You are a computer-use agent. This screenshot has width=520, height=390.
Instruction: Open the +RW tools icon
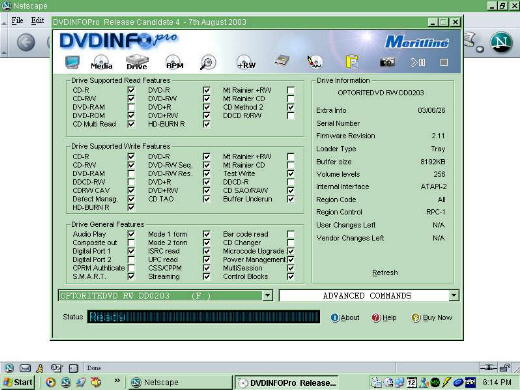pyautogui.click(x=246, y=62)
